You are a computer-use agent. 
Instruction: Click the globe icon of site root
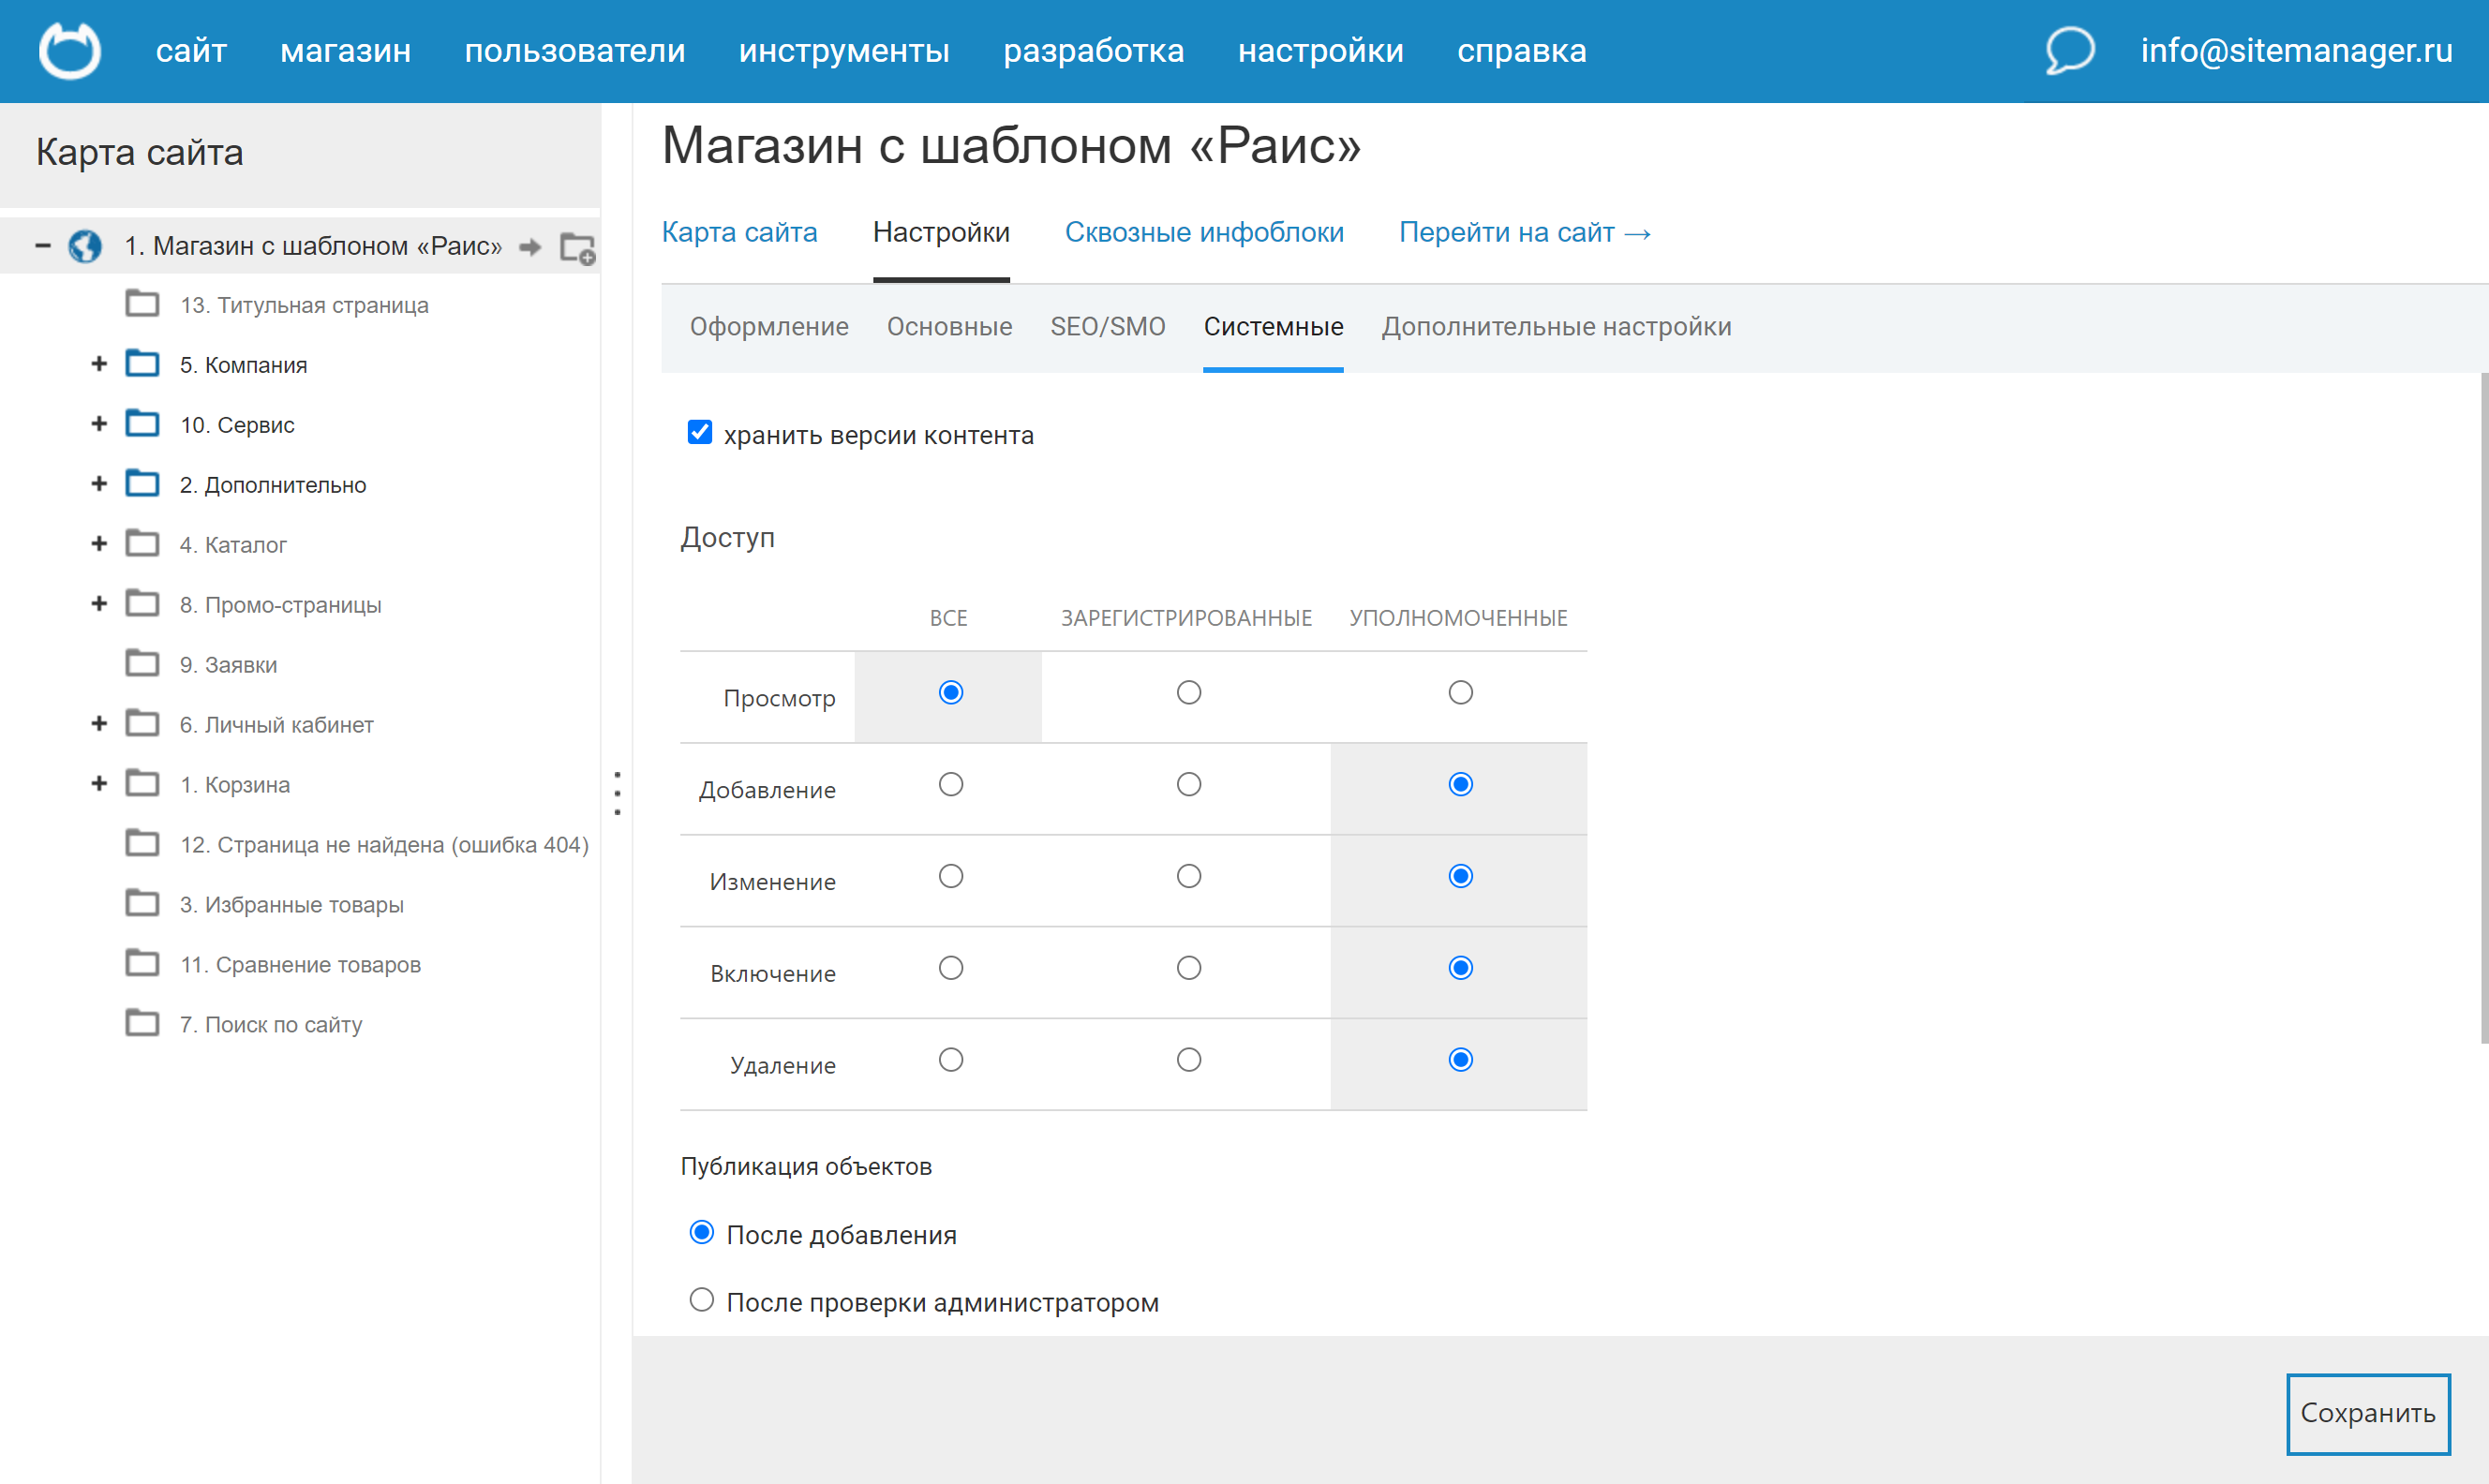pos(85,246)
